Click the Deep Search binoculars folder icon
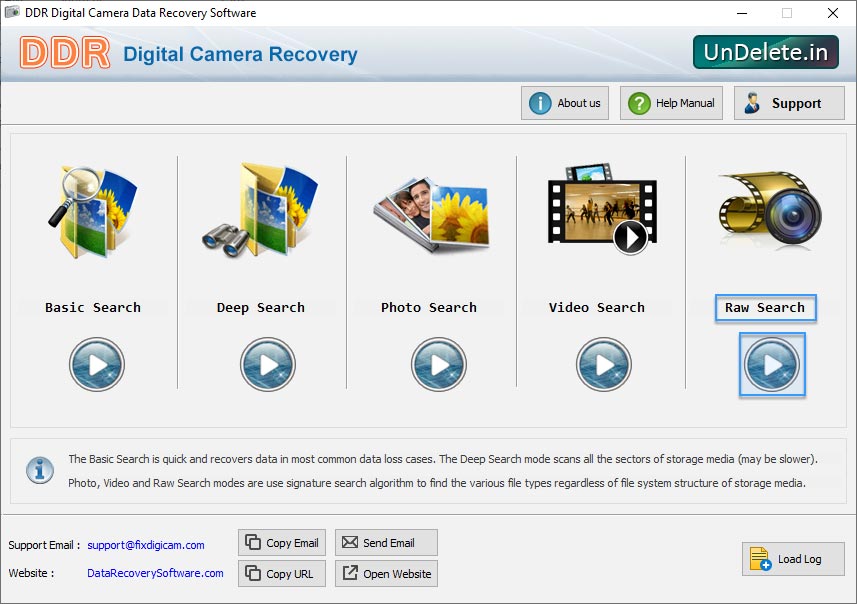857x604 pixels. coord(260,209)
